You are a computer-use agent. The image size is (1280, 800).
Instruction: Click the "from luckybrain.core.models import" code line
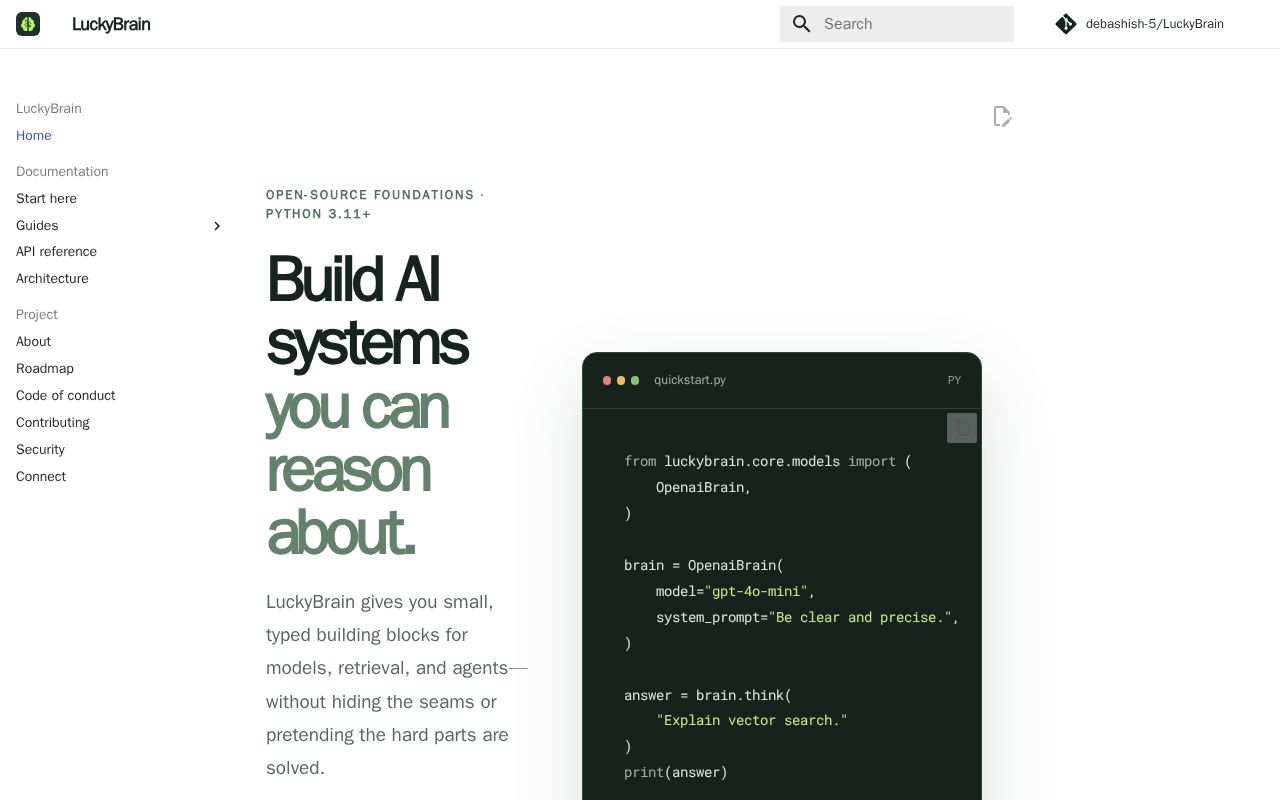(768, 461)
